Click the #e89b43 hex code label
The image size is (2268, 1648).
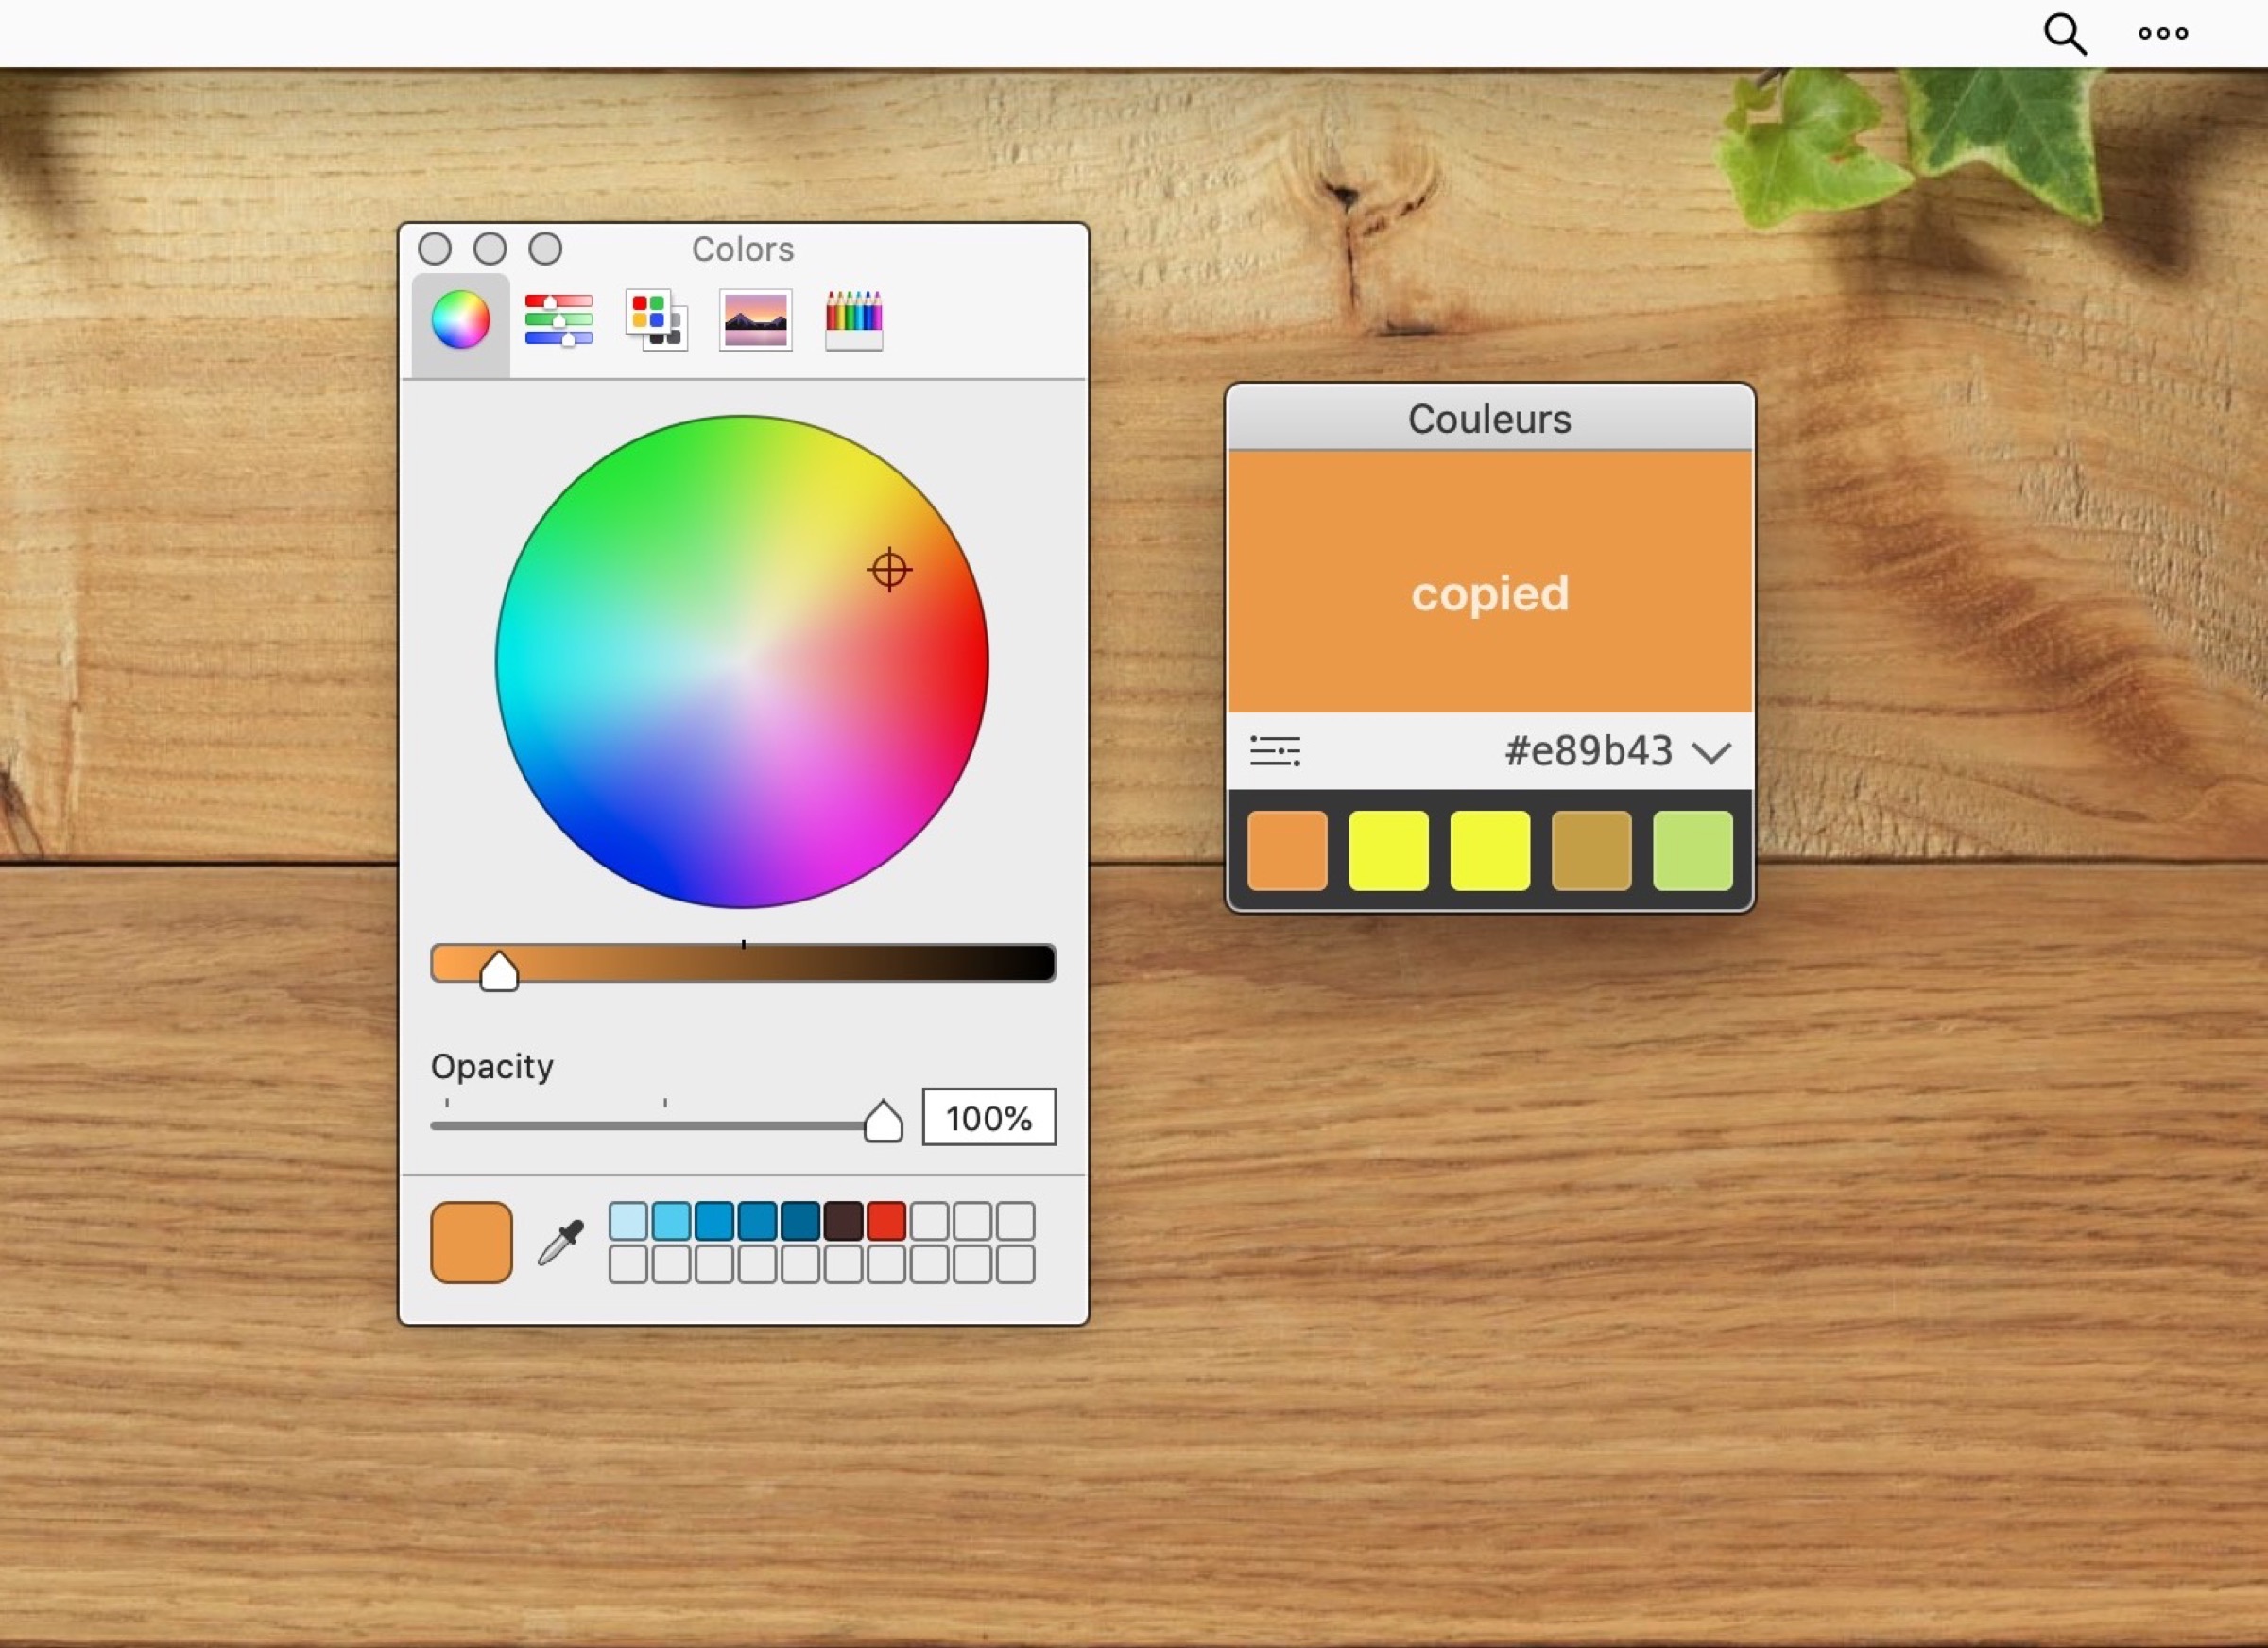point(1588,751)
